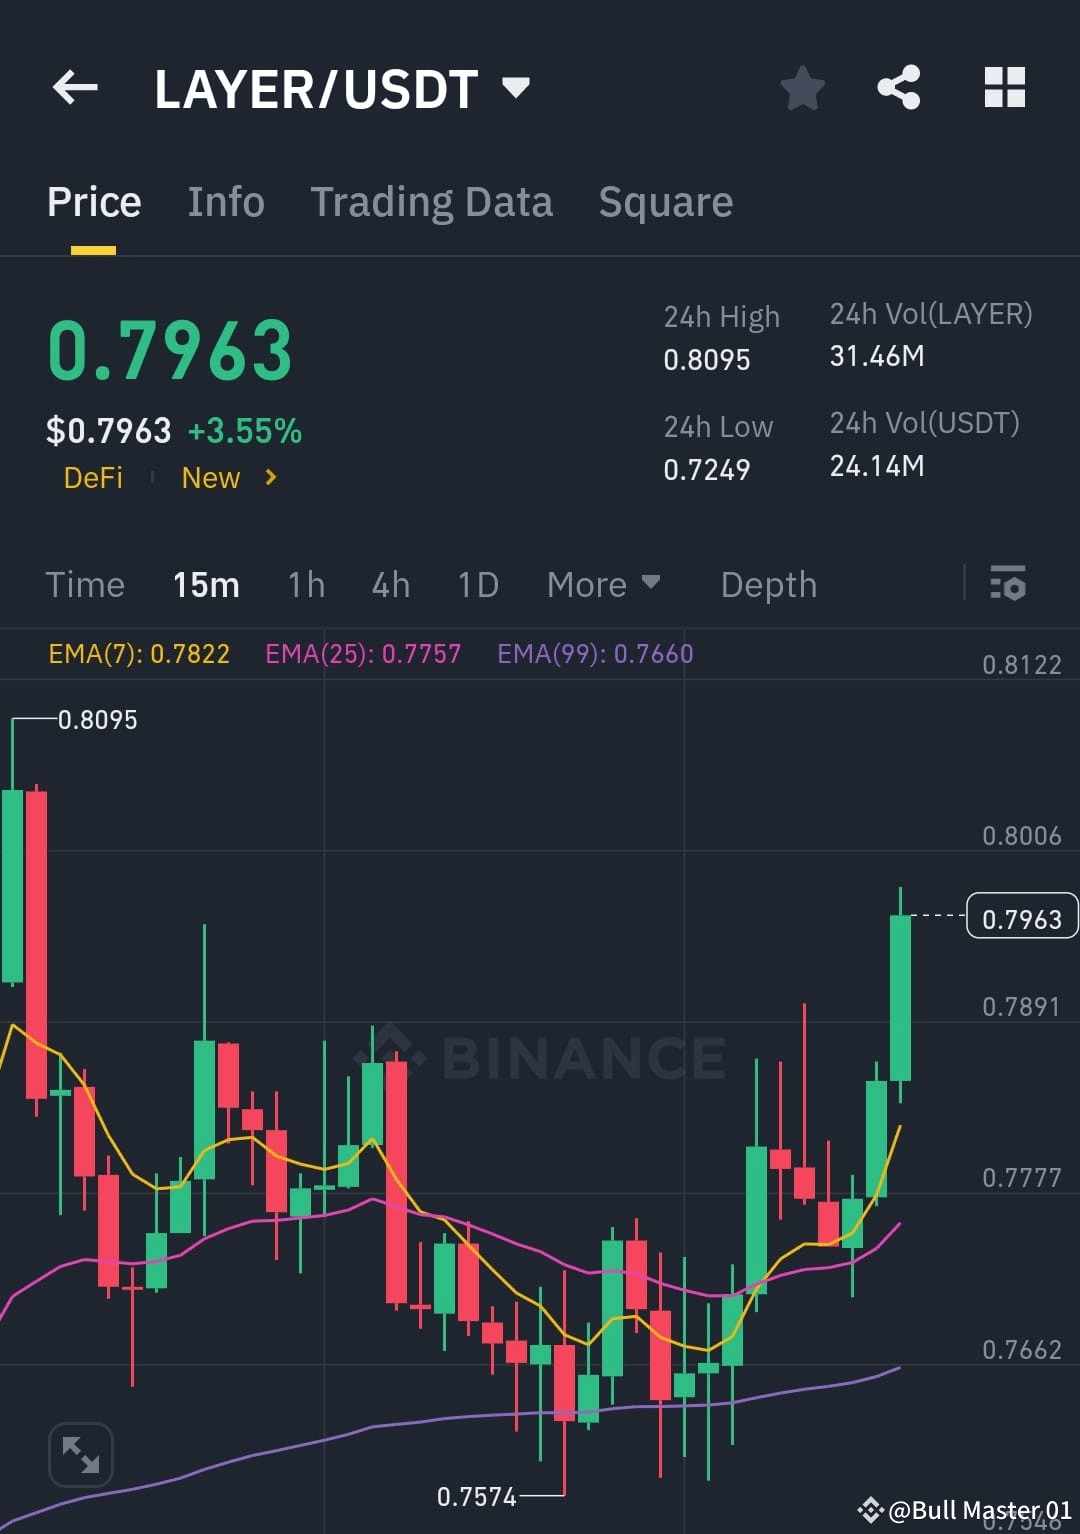Open the Square tab
The width and height of the screenshot is (1080, 1534).
pos(665,201)
